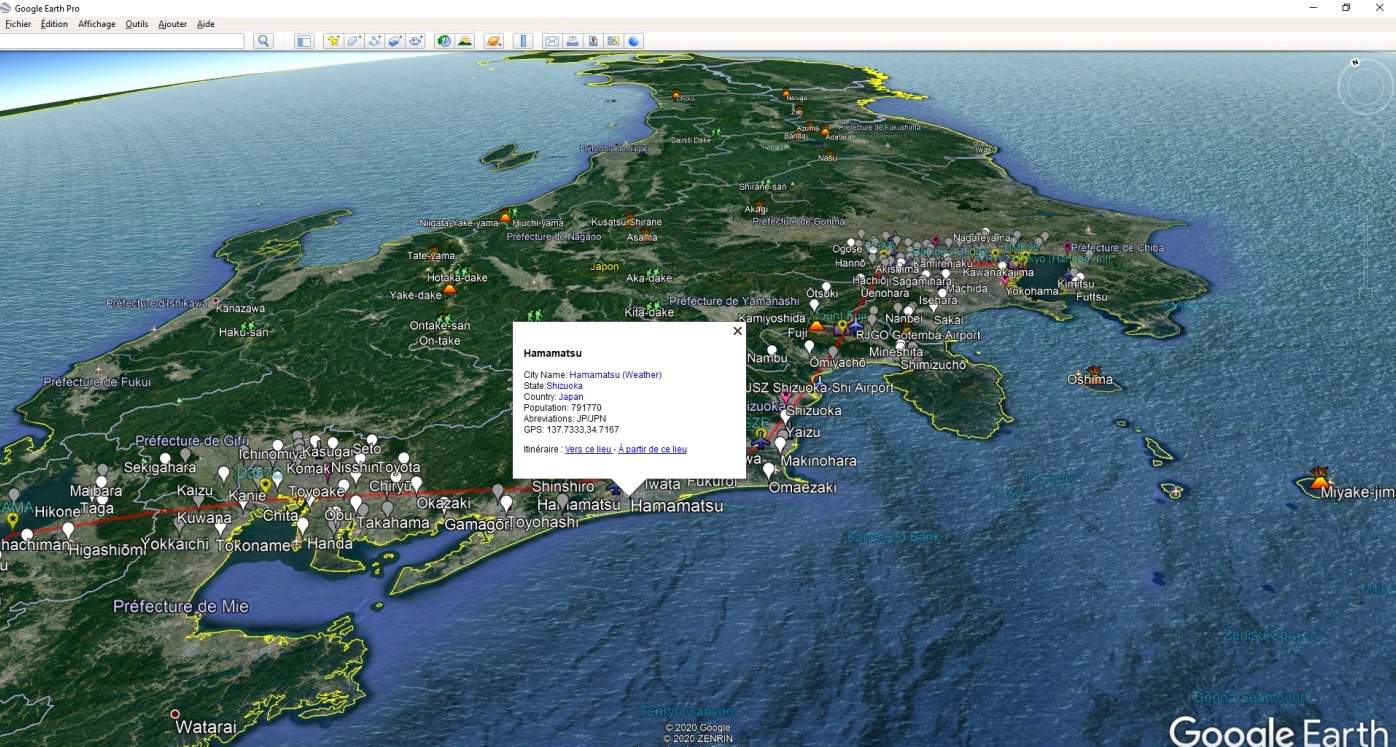
Task: Click the save image icon
Action: click(x=593, y=41)
